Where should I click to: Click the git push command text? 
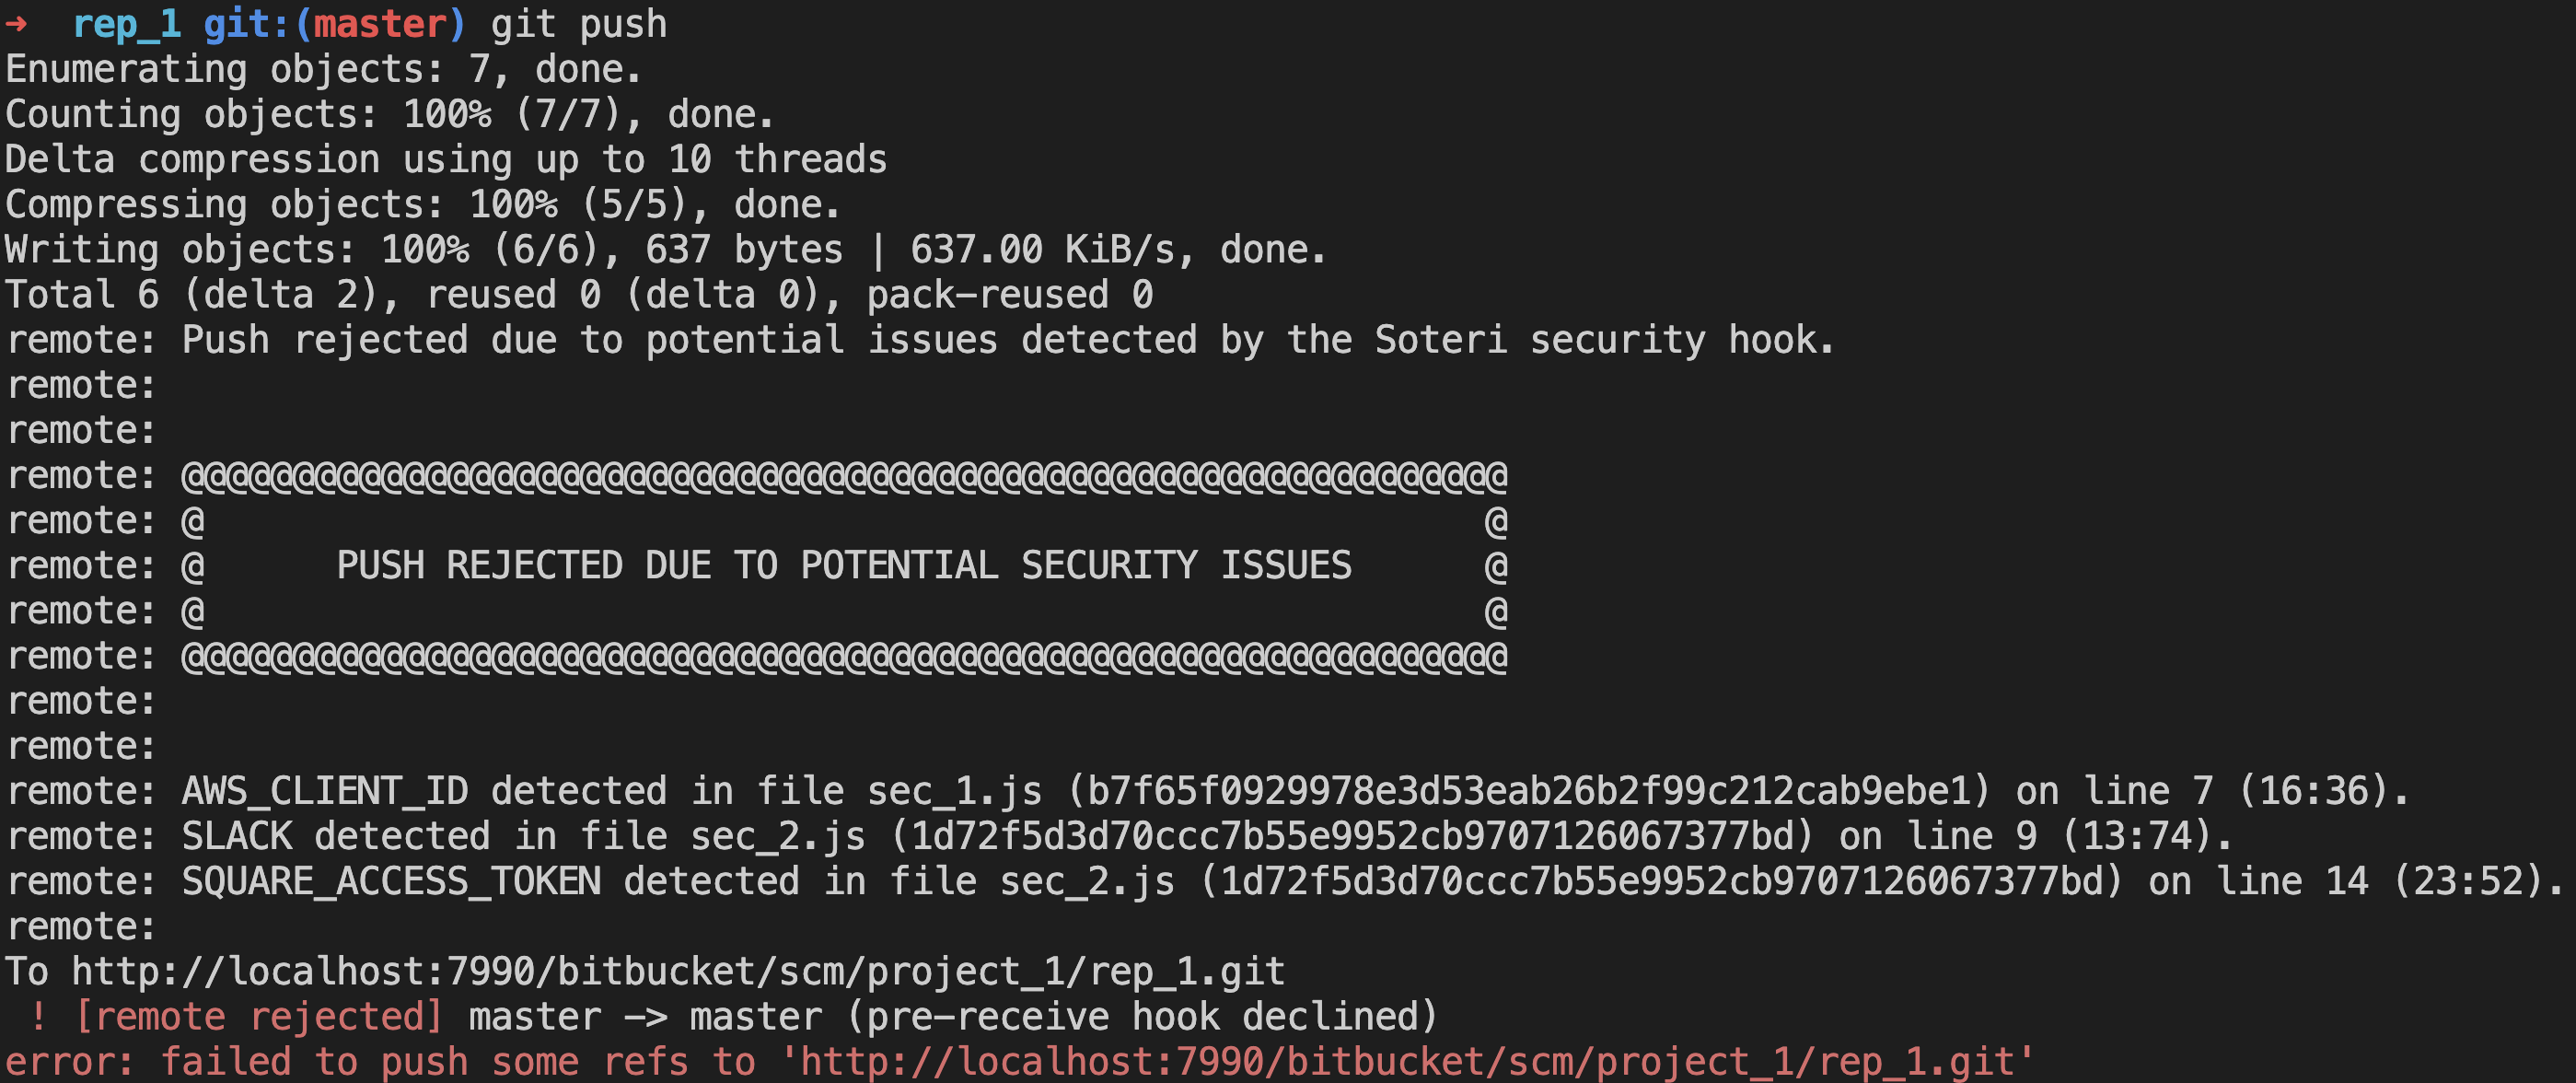pos(578,24)
